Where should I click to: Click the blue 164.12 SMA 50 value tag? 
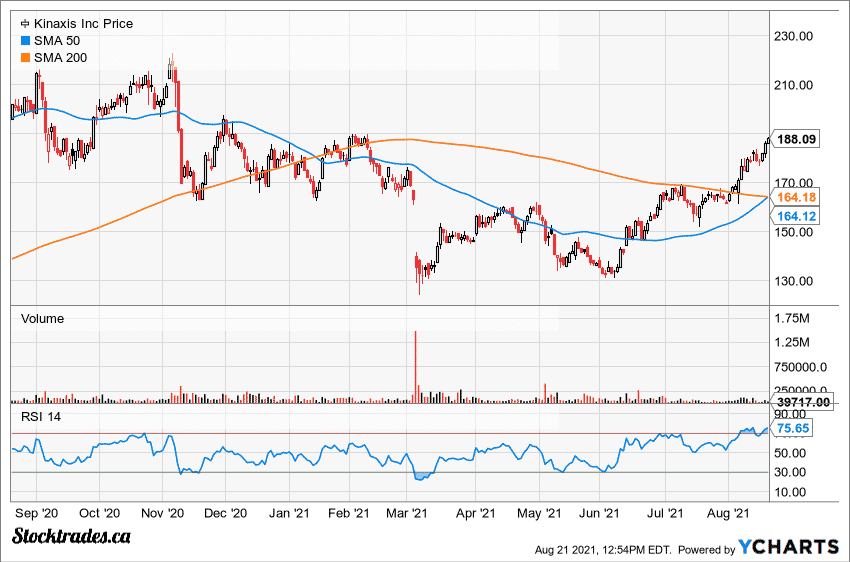796,216
